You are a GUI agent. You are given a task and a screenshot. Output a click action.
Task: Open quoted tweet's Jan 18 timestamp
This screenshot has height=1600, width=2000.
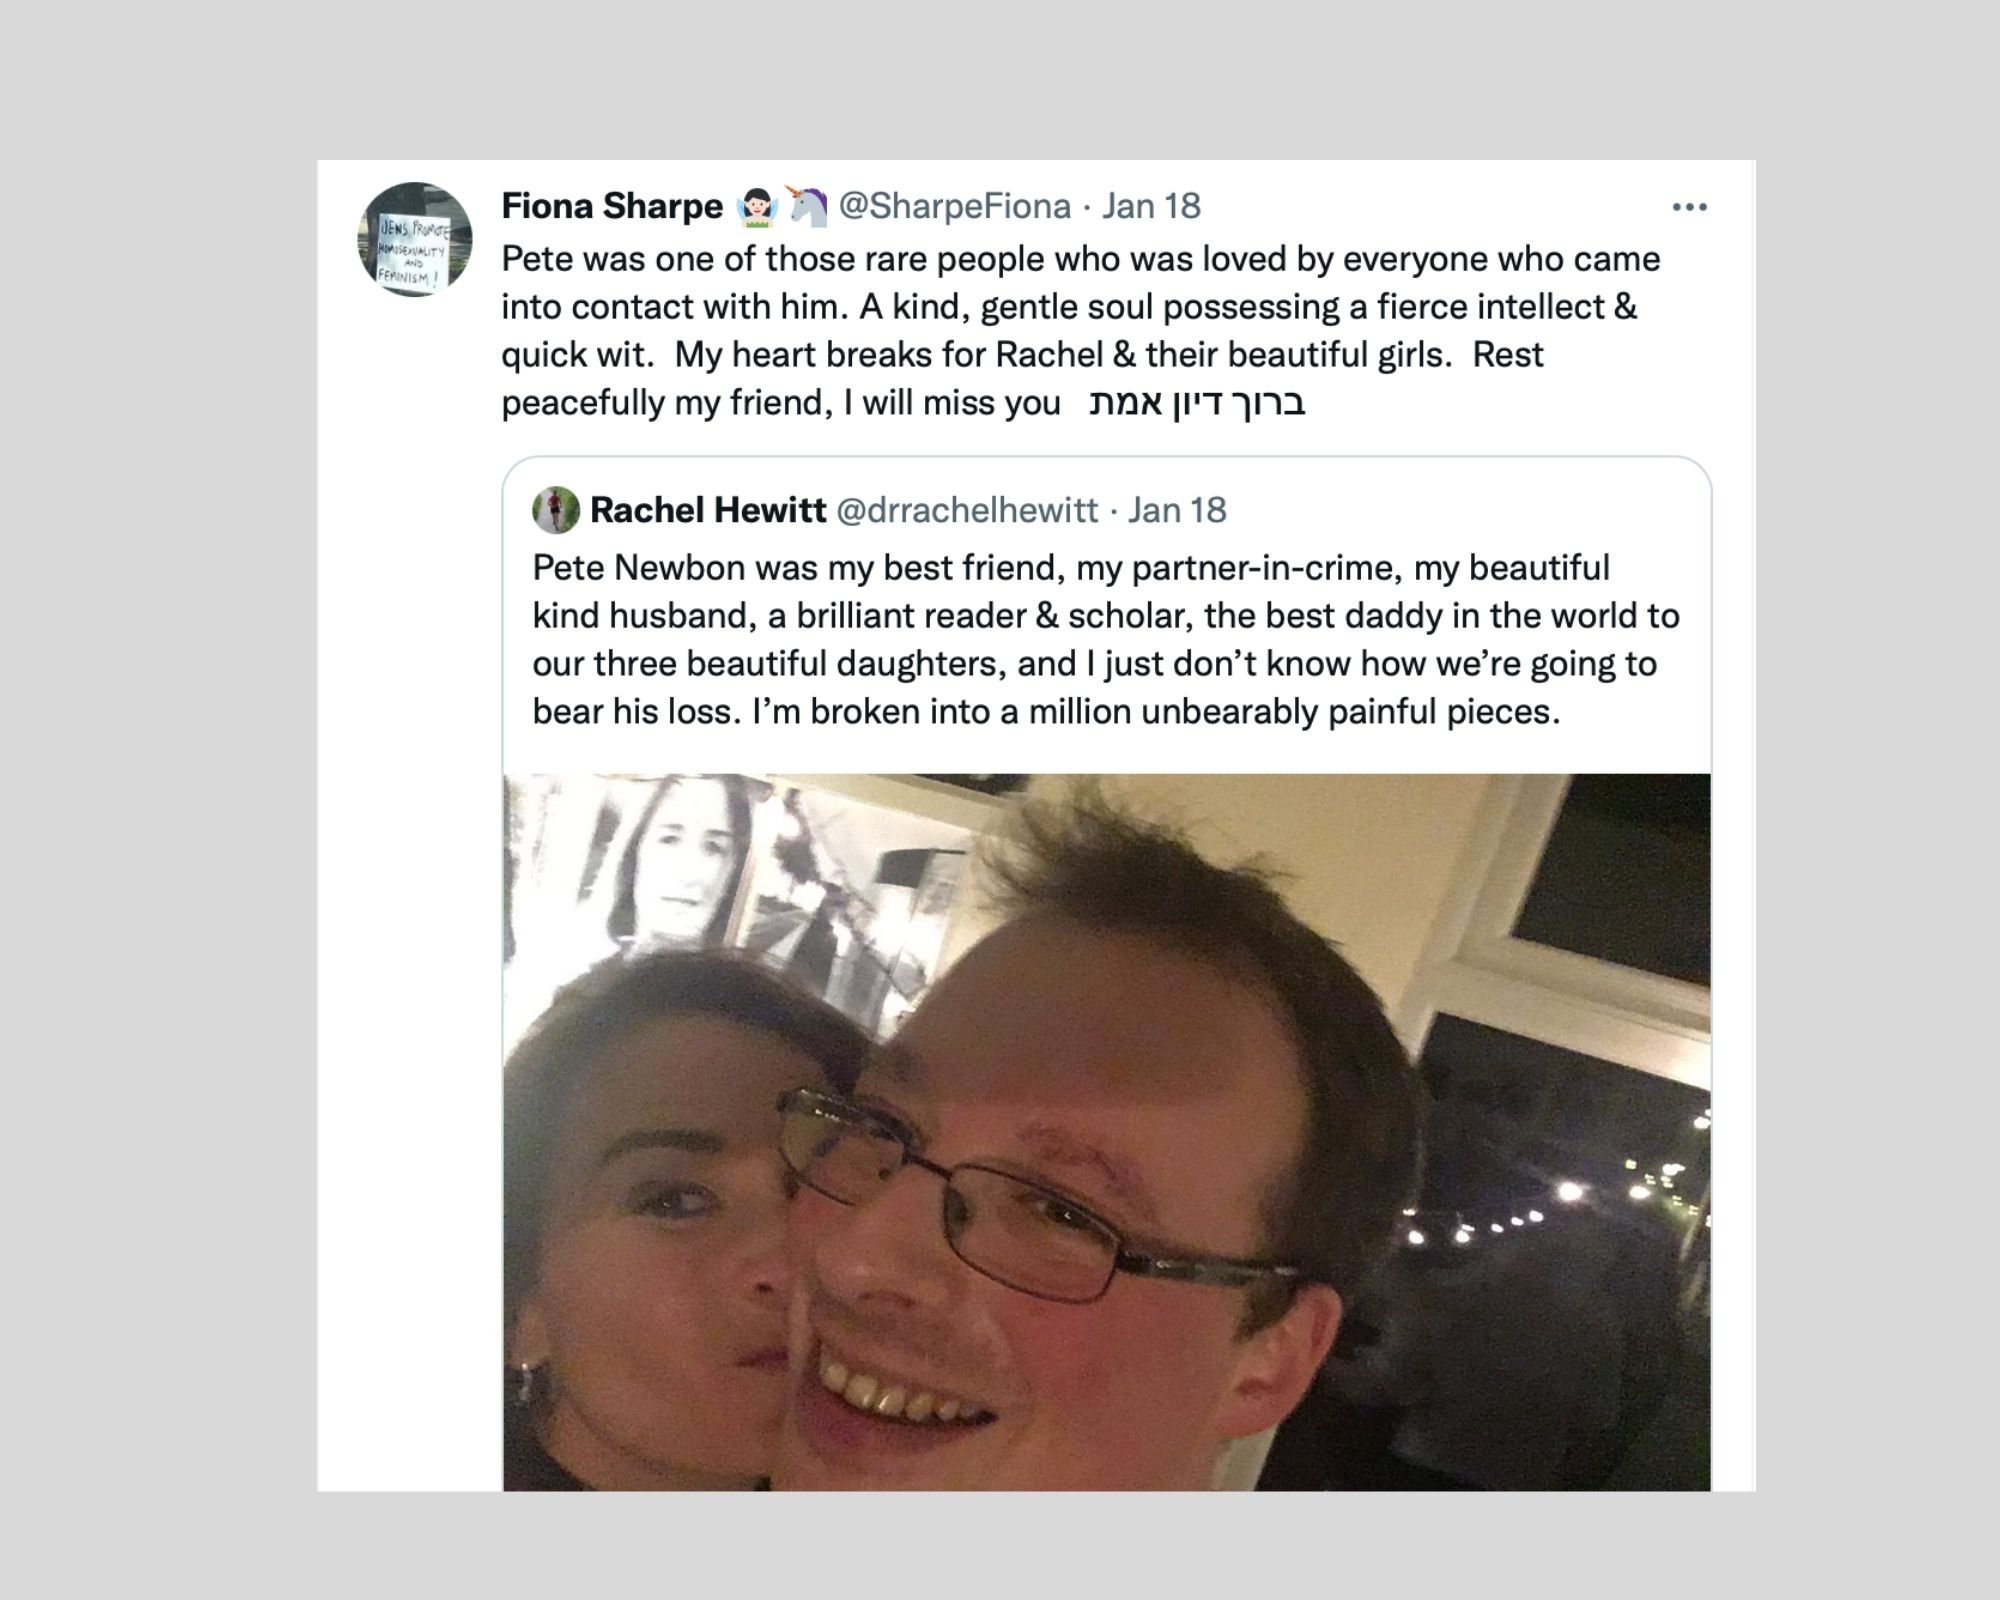[1177, 510]
